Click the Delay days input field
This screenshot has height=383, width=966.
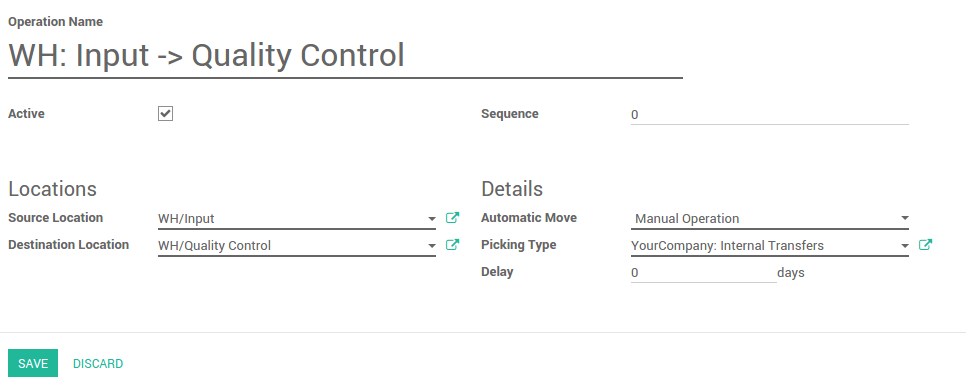pyautogui.click(x=704, y=272)
